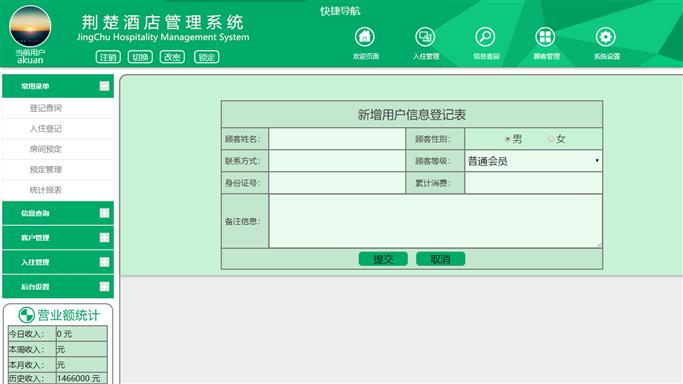The image size is (683, 384).
Task: Click the 入住管理 check-in icon
Action: point(425,37)
